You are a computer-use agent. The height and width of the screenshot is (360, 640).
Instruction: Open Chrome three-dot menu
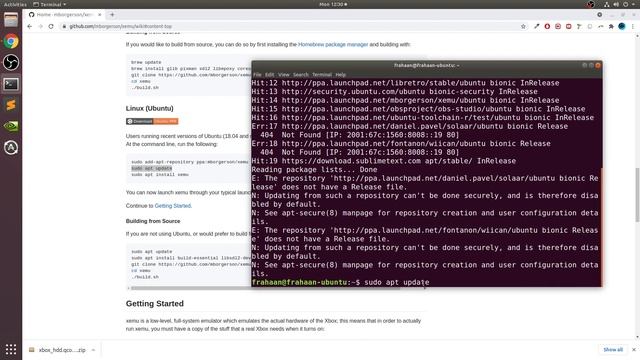coord(633,26)
